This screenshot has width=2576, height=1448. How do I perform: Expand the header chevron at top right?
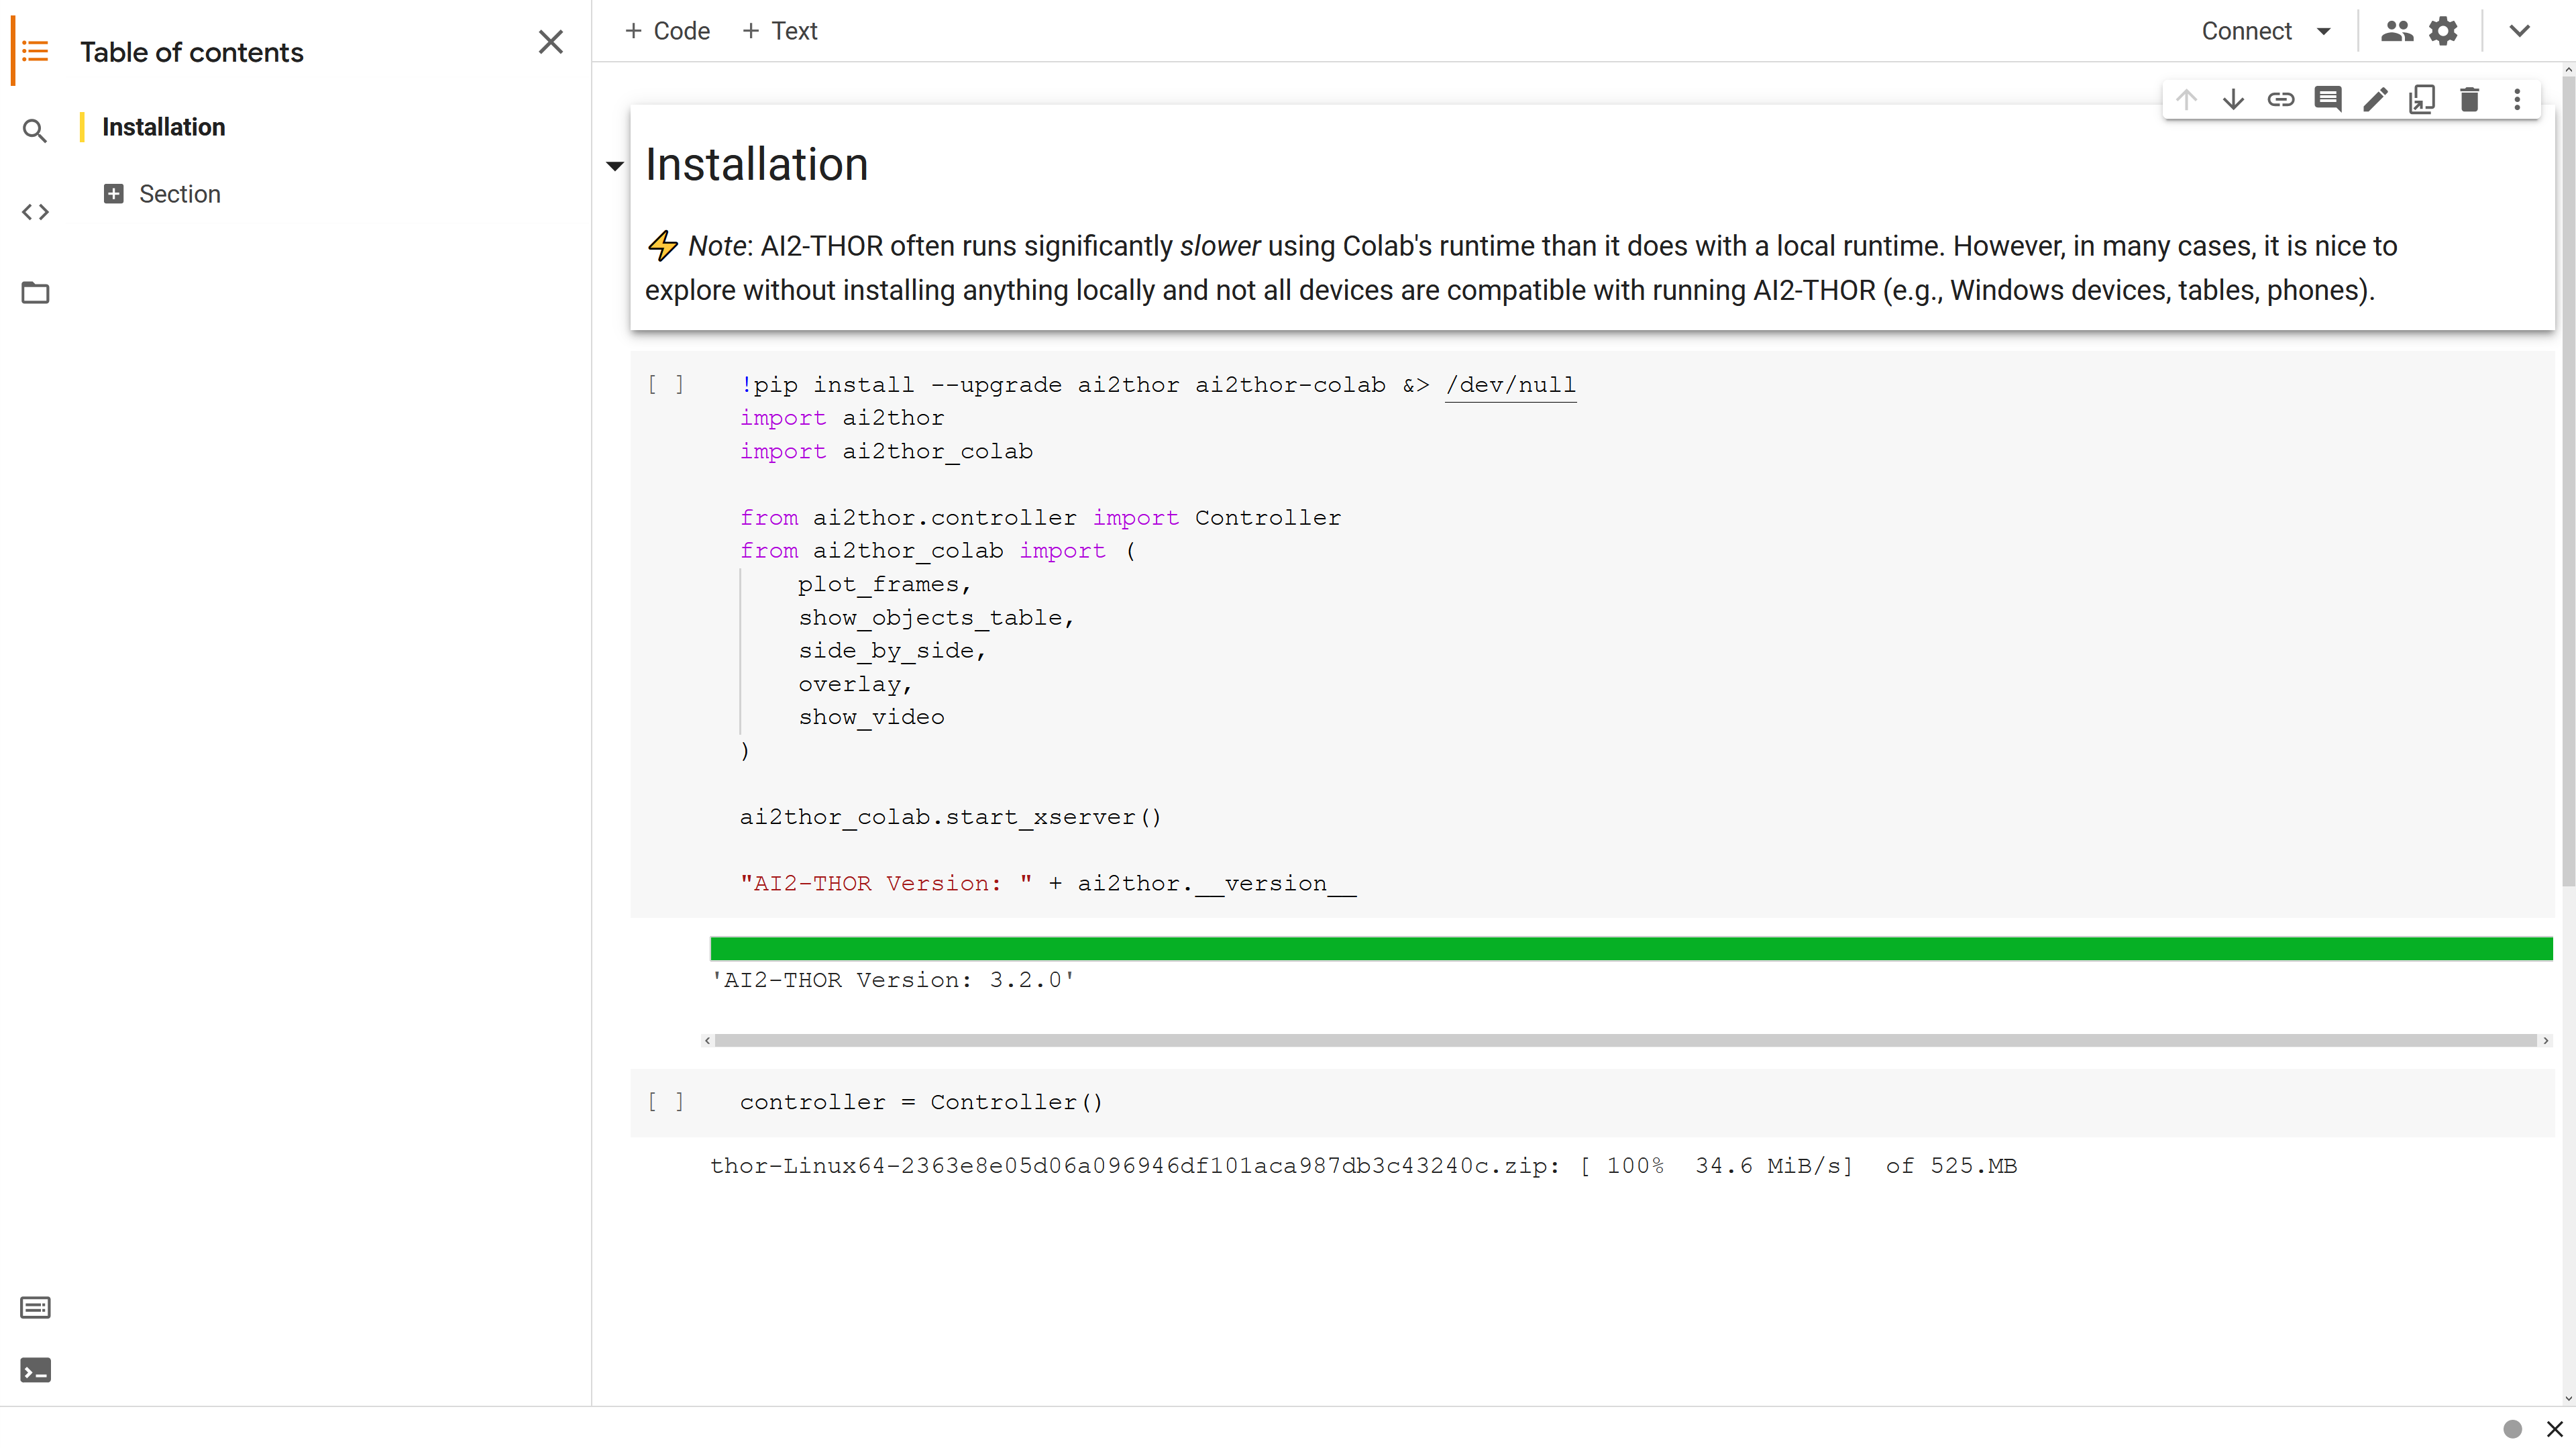coord(2519,31)
